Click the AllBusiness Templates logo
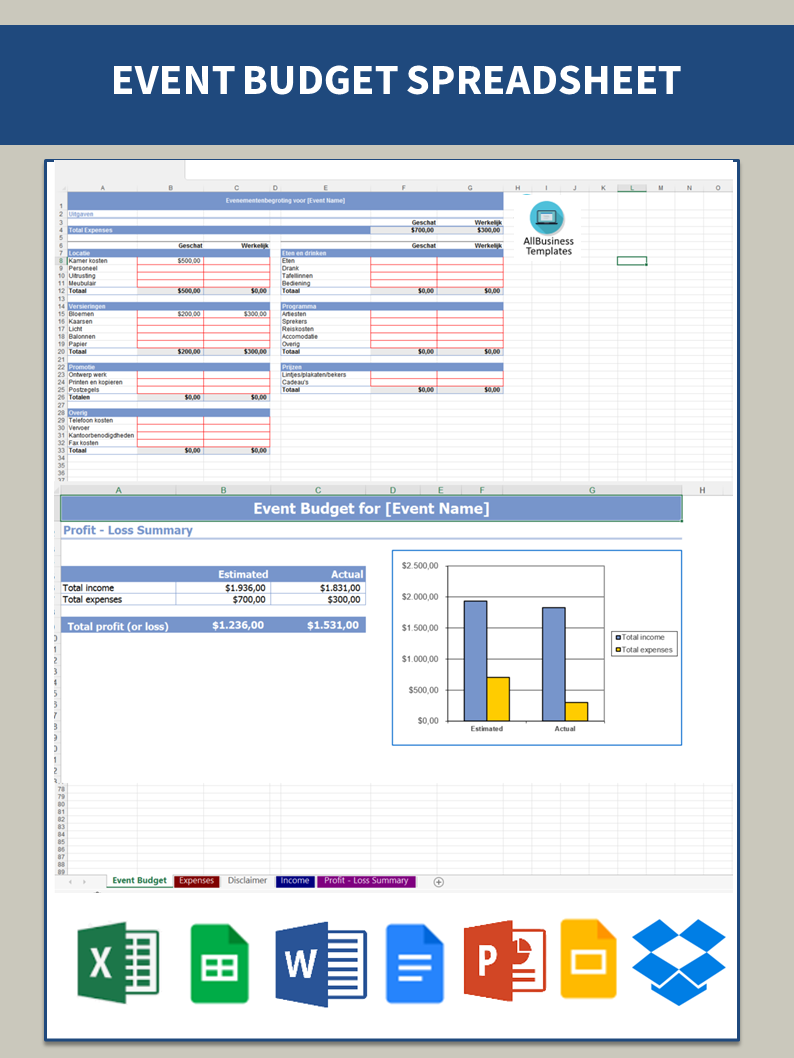Screen dimensions: 794x1058 click(548, 229)
